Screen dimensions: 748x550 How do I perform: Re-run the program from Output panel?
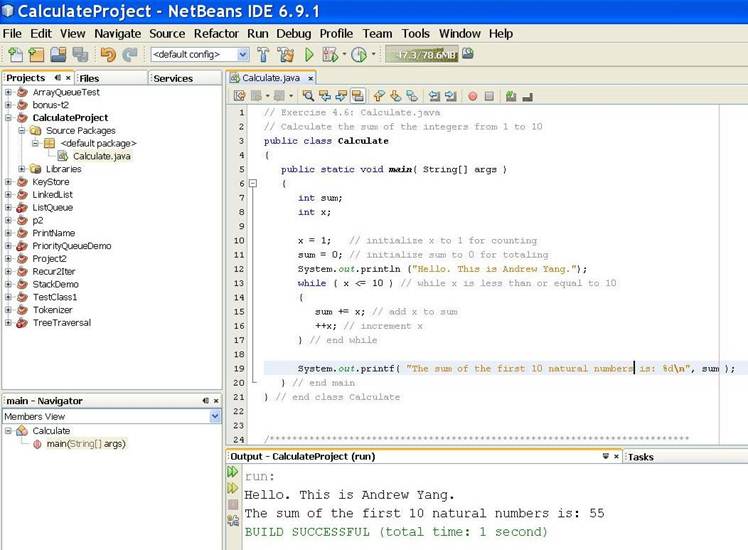tap(233, 472)
